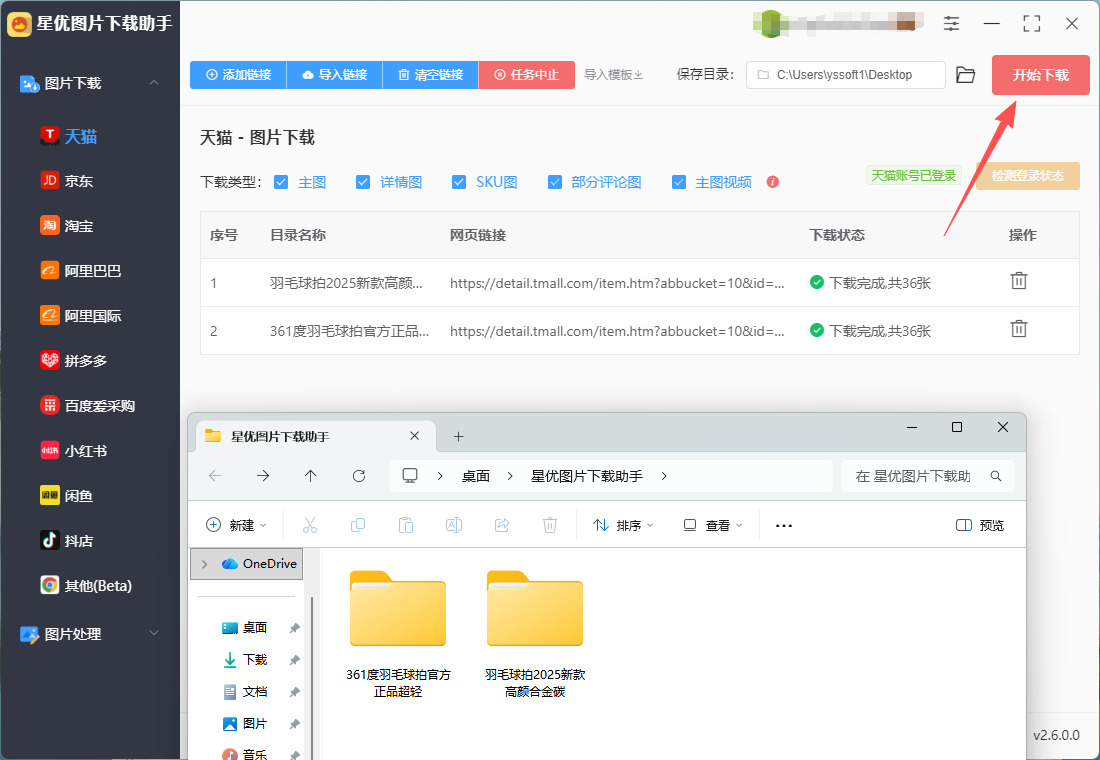1100x760 pixels.
Task: Disable the 部分评论图 checkbox
Action: coord(555,182)
